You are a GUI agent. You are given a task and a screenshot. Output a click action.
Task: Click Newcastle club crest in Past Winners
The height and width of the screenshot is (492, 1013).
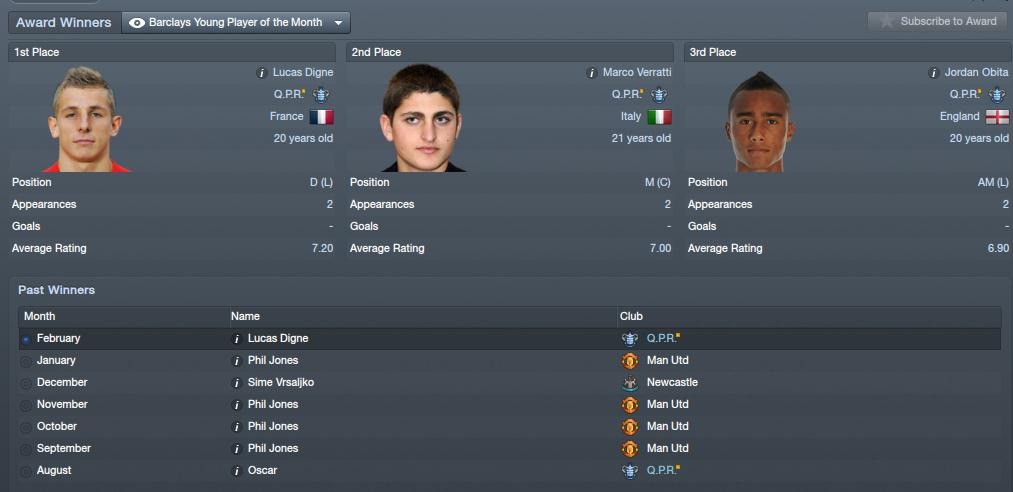click(x=629, y=383)
